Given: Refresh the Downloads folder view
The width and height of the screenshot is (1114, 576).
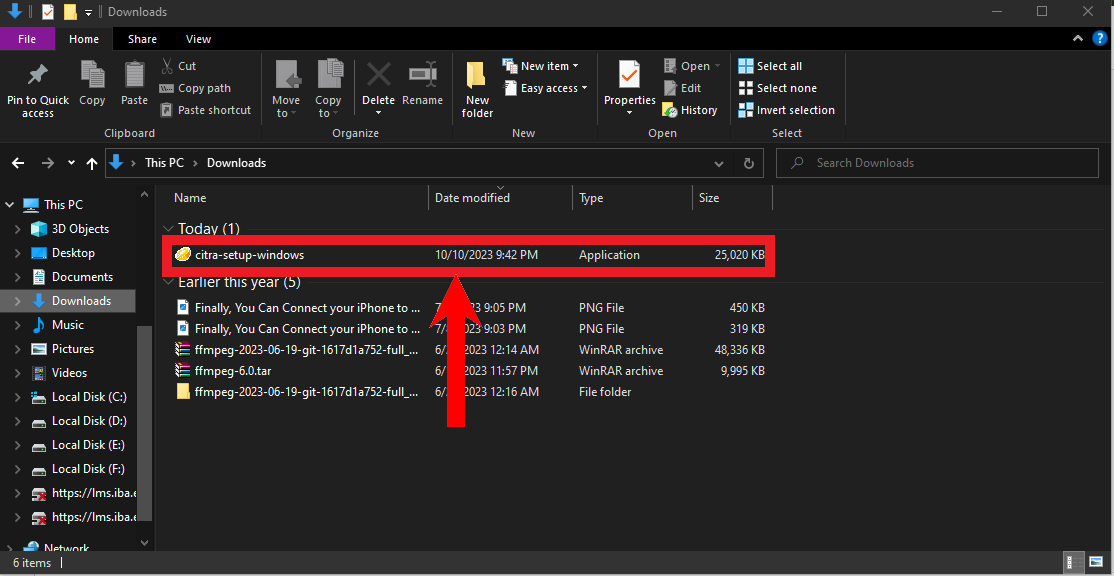Looking at the screenshot, I should click(748, 163).
